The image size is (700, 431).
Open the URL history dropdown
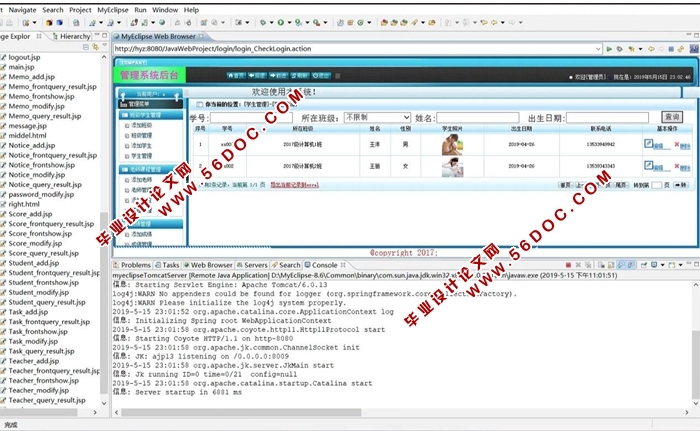click(598, 49)
